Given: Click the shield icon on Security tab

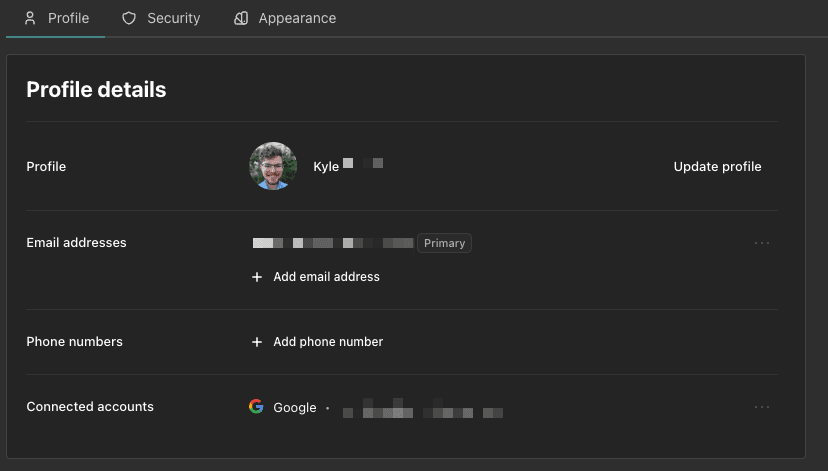Looking at the screenshot, I should point(128,18).
